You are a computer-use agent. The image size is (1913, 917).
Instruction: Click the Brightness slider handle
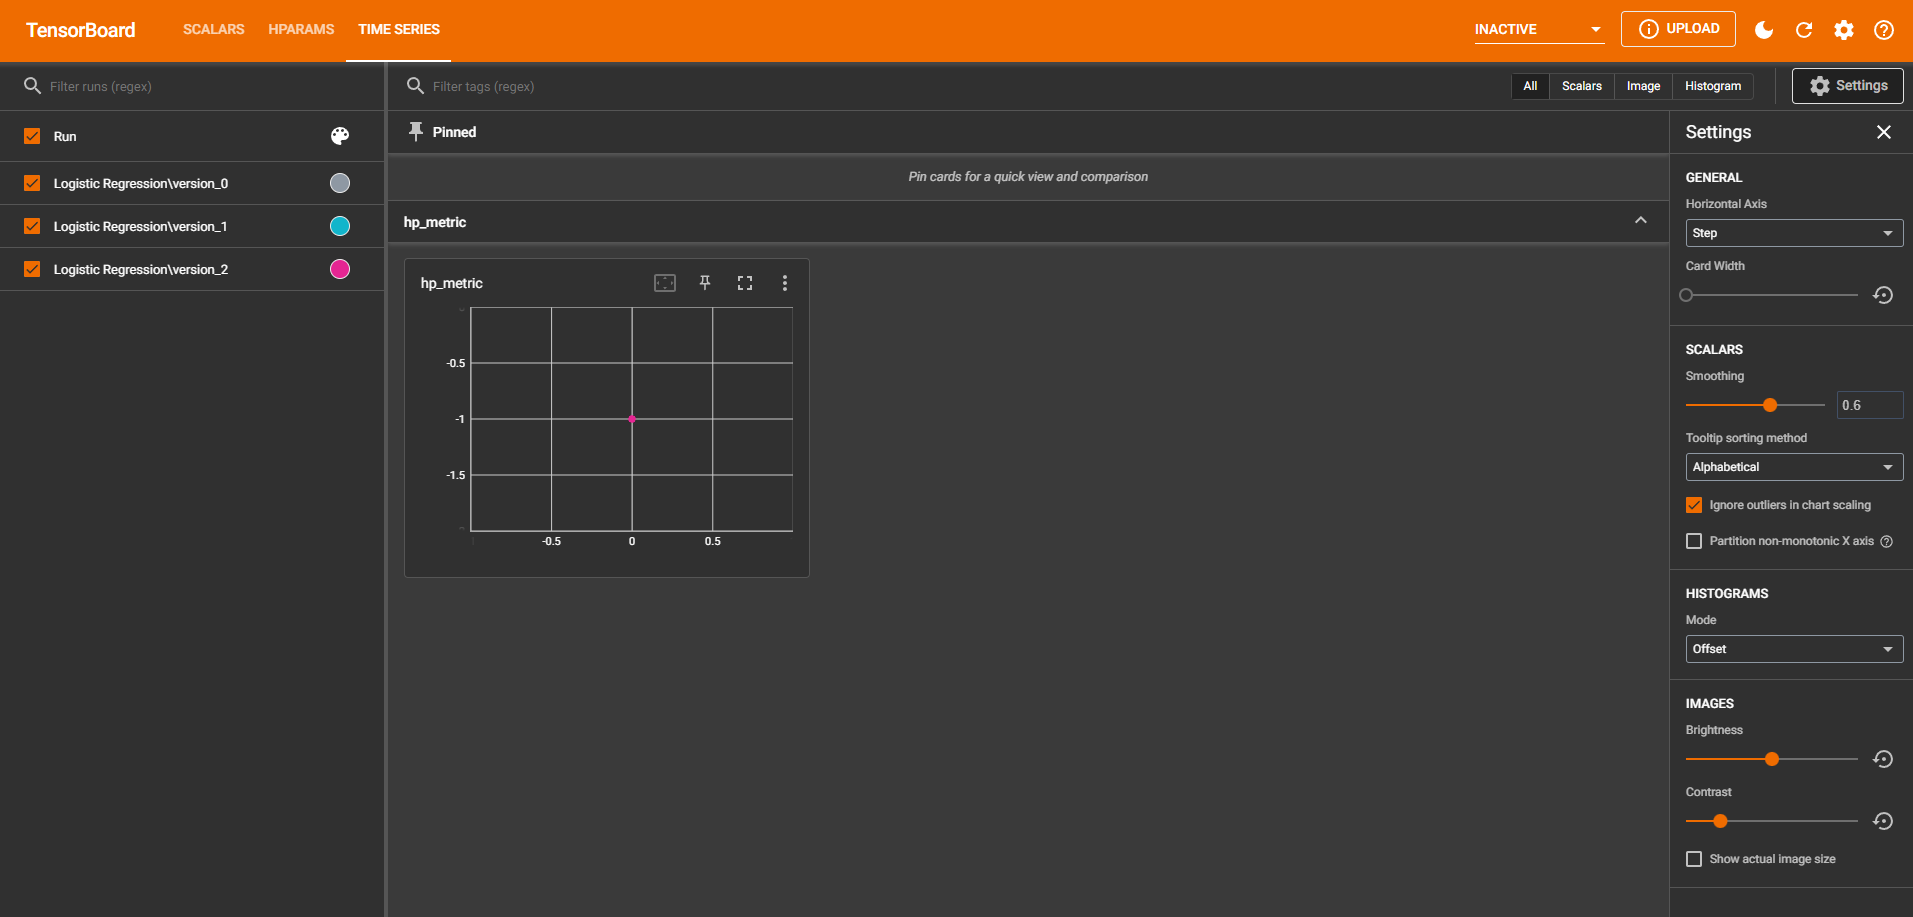[1772, 759]
